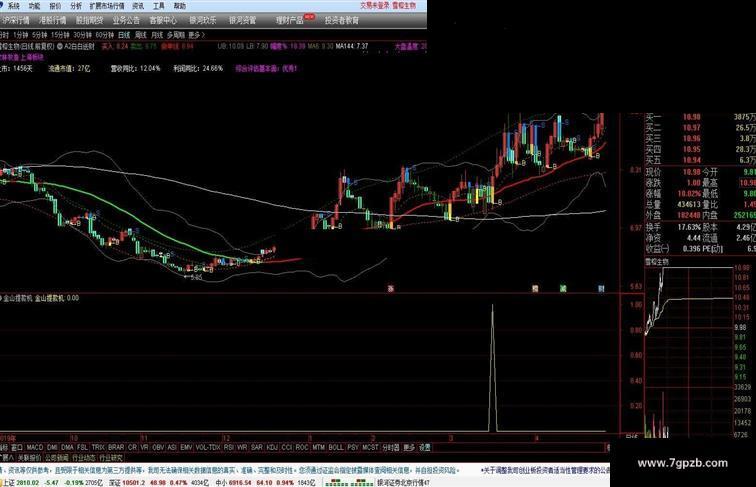Open the 业务公告 tab
756x487 pixels.
(x=126, y=20)
